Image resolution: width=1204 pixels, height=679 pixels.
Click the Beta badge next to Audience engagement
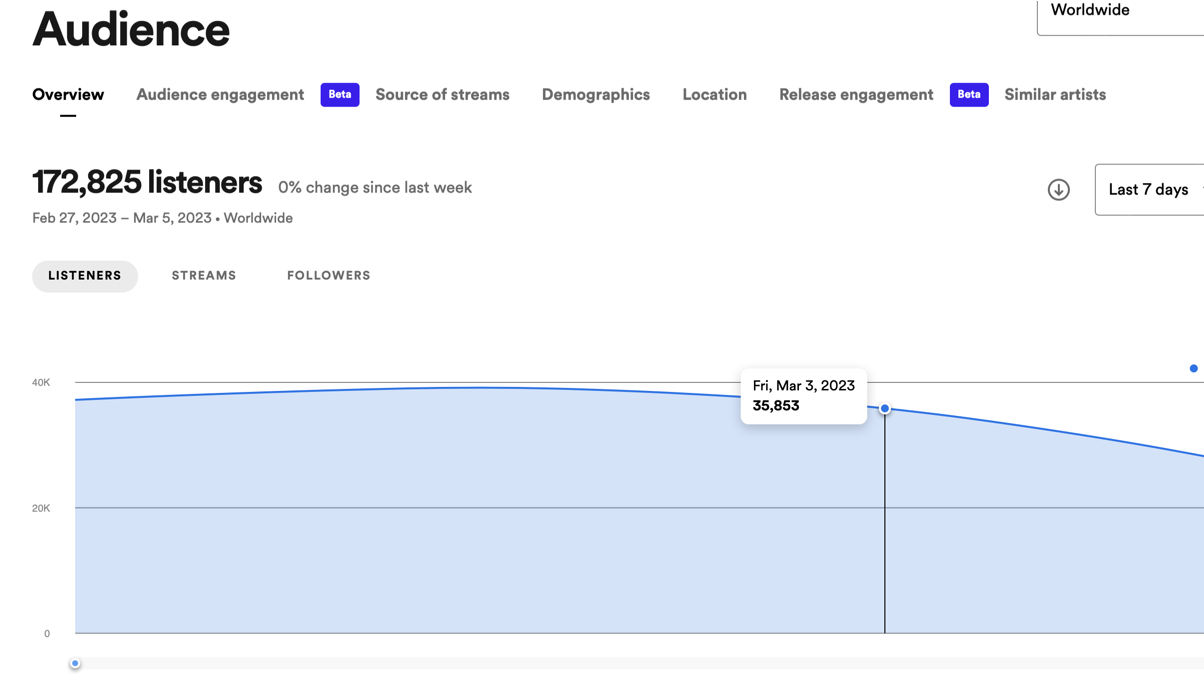click(340, 95)
